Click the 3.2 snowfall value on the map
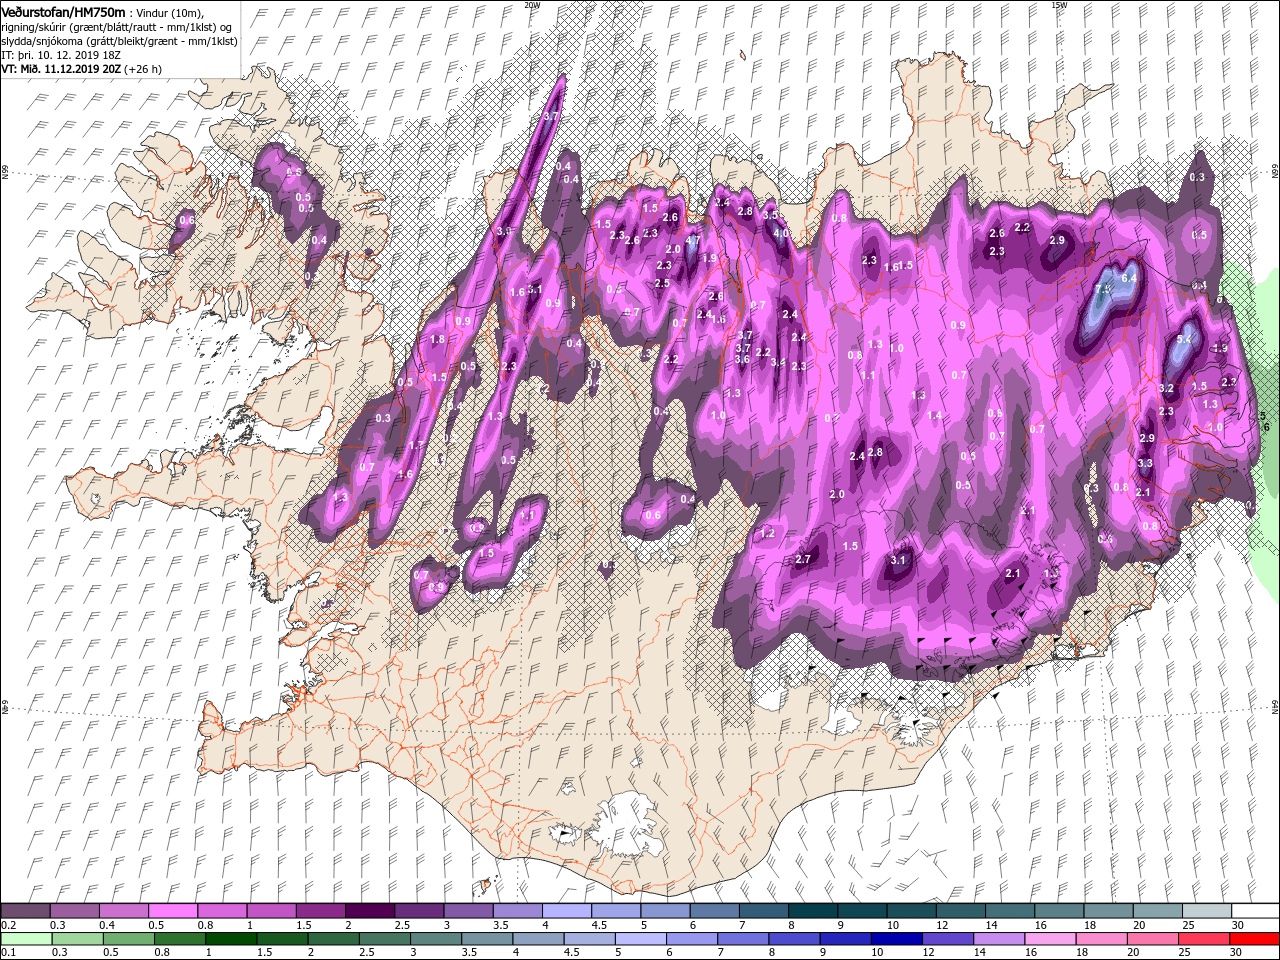 (1166, 388)
